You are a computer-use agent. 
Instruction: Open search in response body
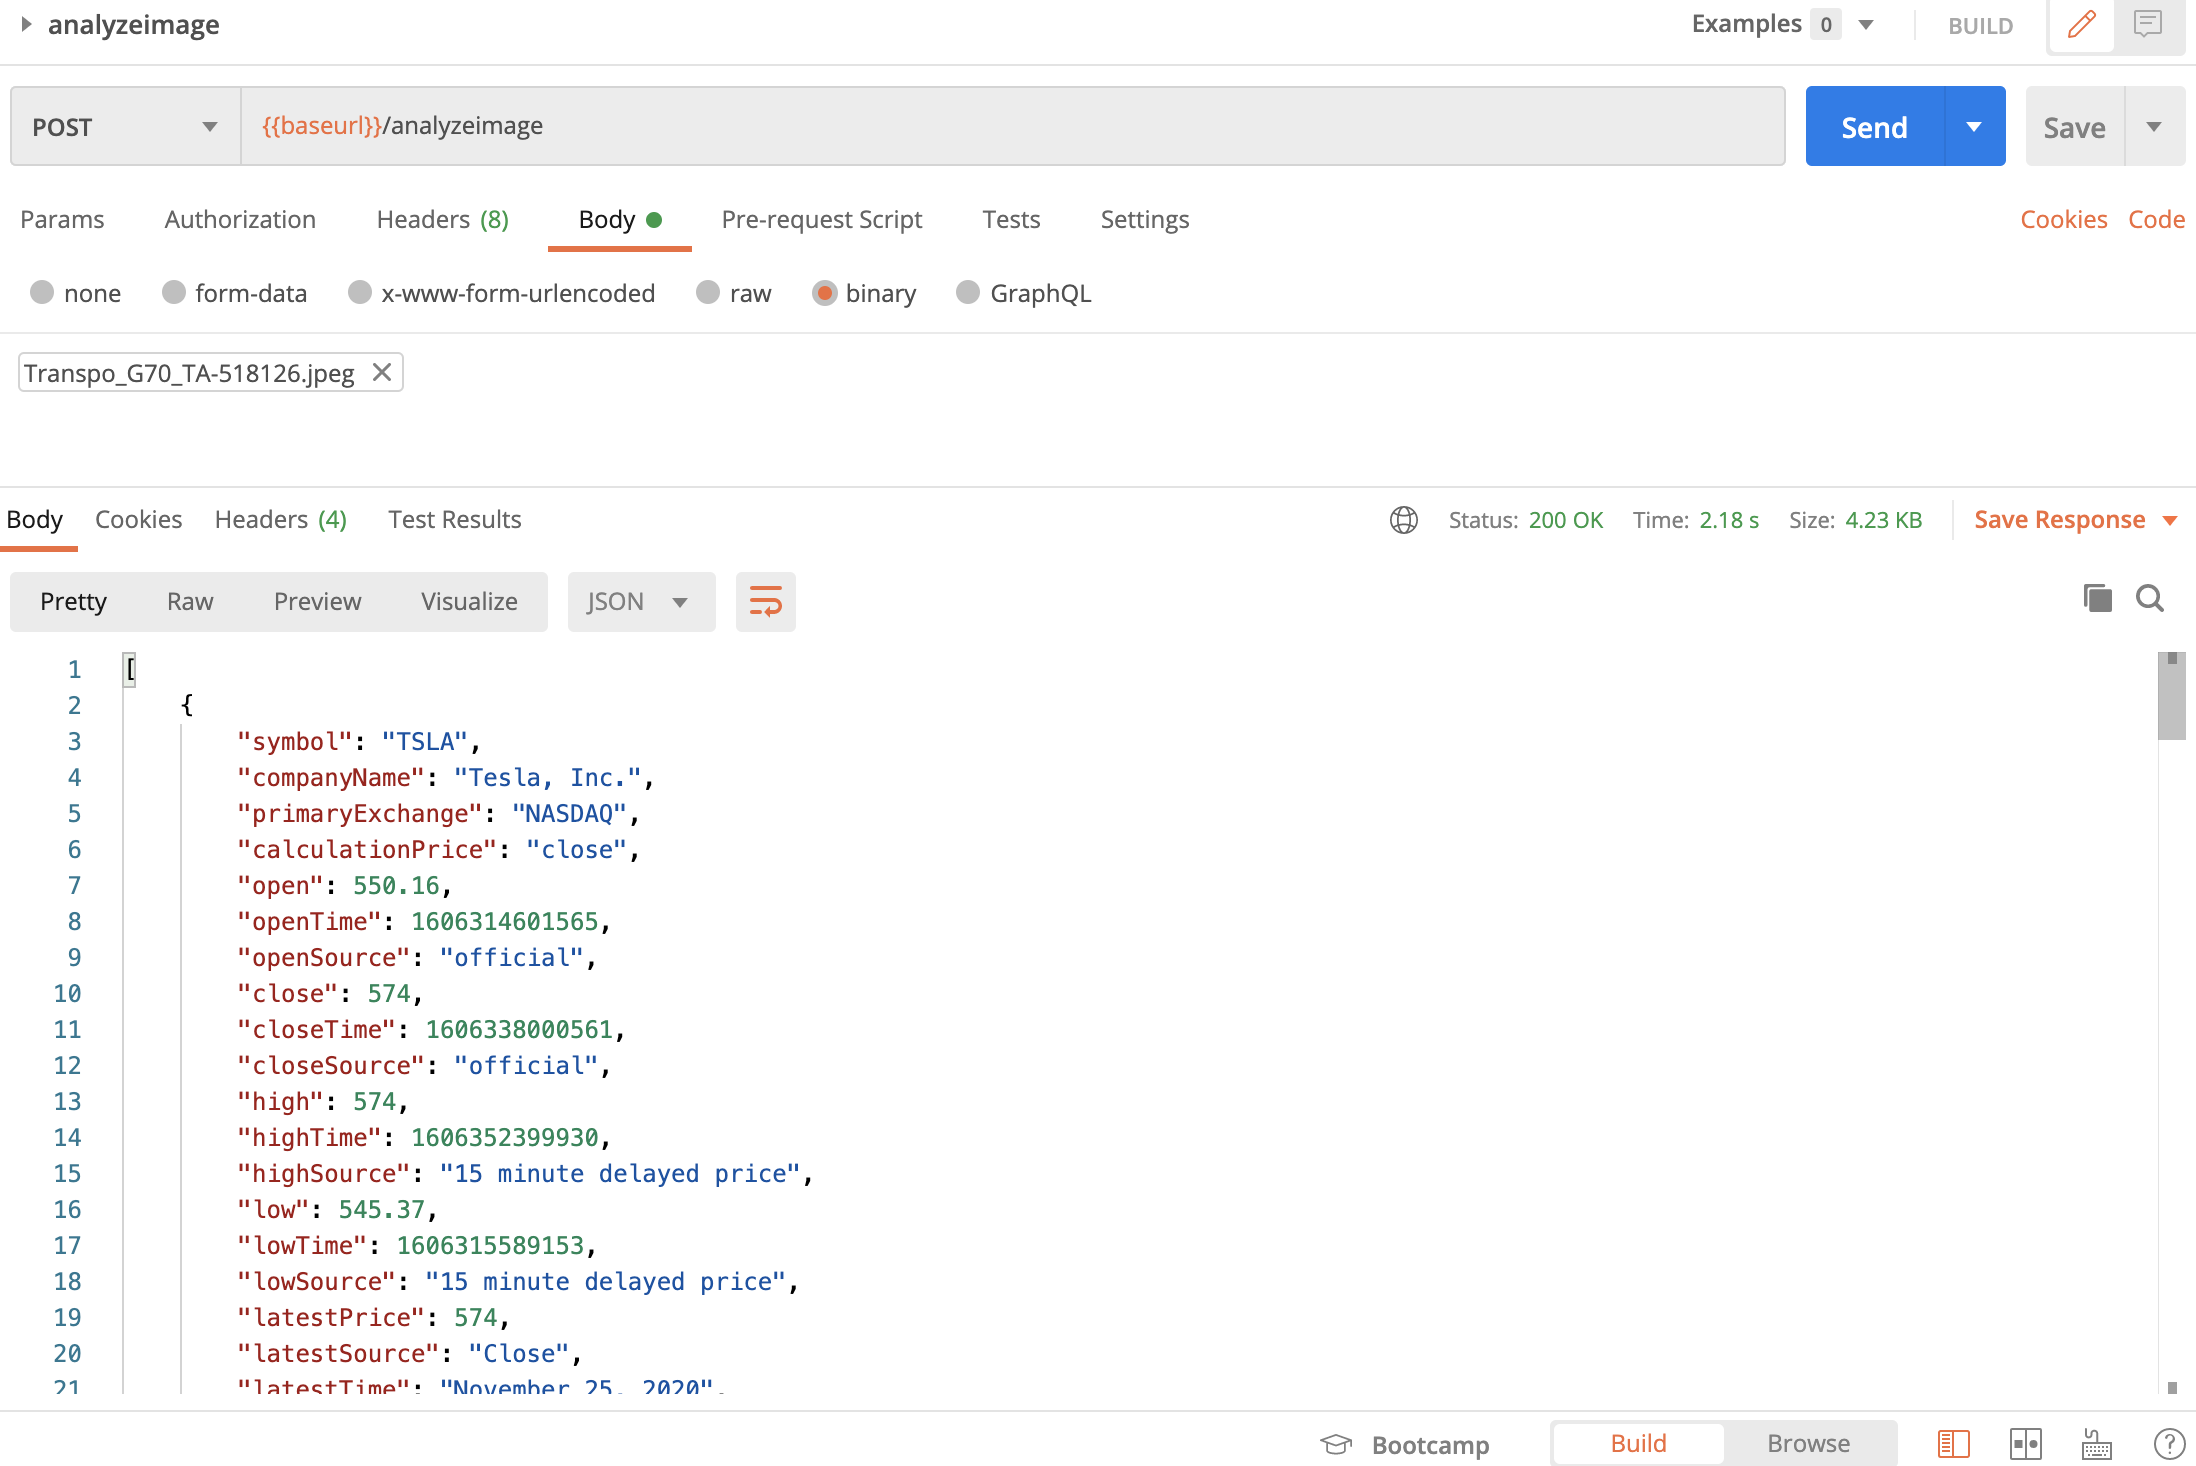[2149, 599]
